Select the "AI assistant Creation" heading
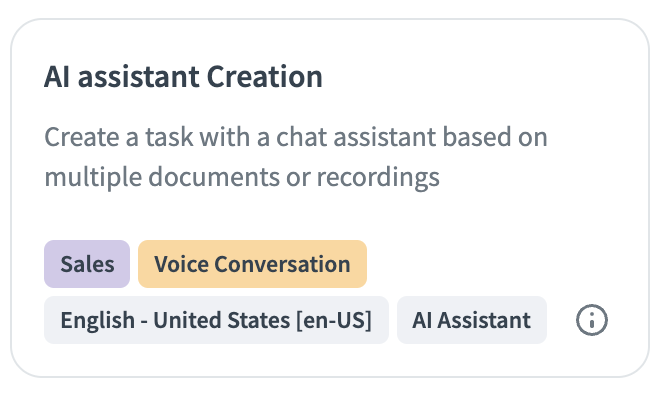Image resolution: width=672 pixels, height=402 pixels. coord(183,77)
